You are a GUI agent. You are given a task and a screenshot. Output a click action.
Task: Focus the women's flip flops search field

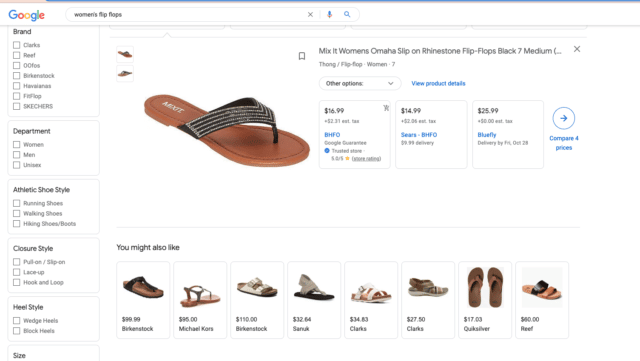coord(188,15)
